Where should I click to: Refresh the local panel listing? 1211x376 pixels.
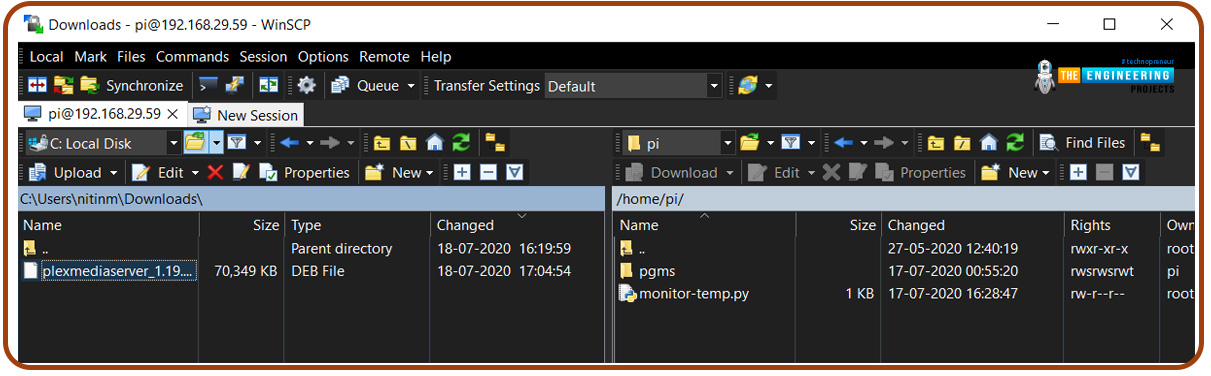(461, 143)
